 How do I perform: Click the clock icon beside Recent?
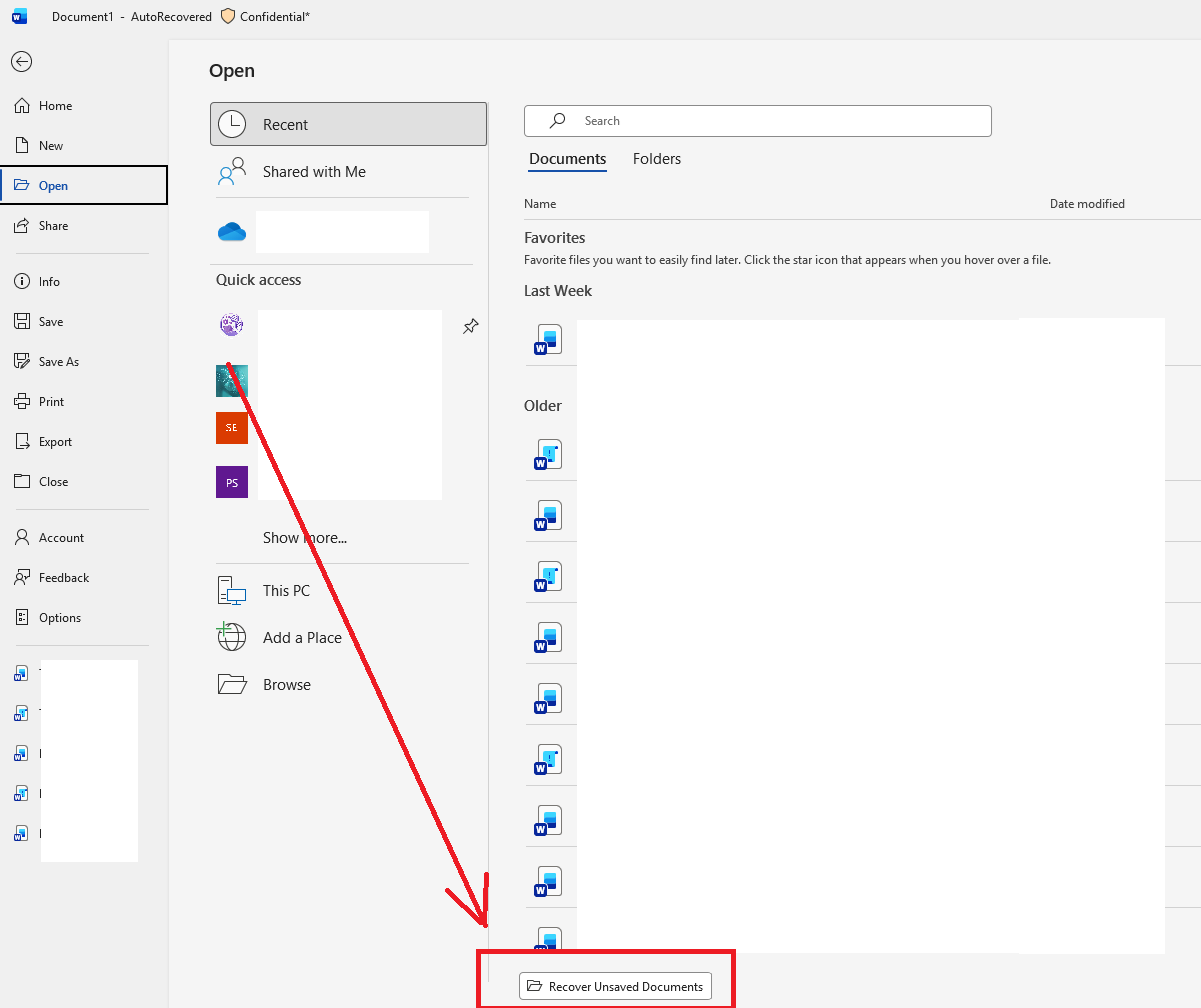pyautogui.click(x=232, y=124)
